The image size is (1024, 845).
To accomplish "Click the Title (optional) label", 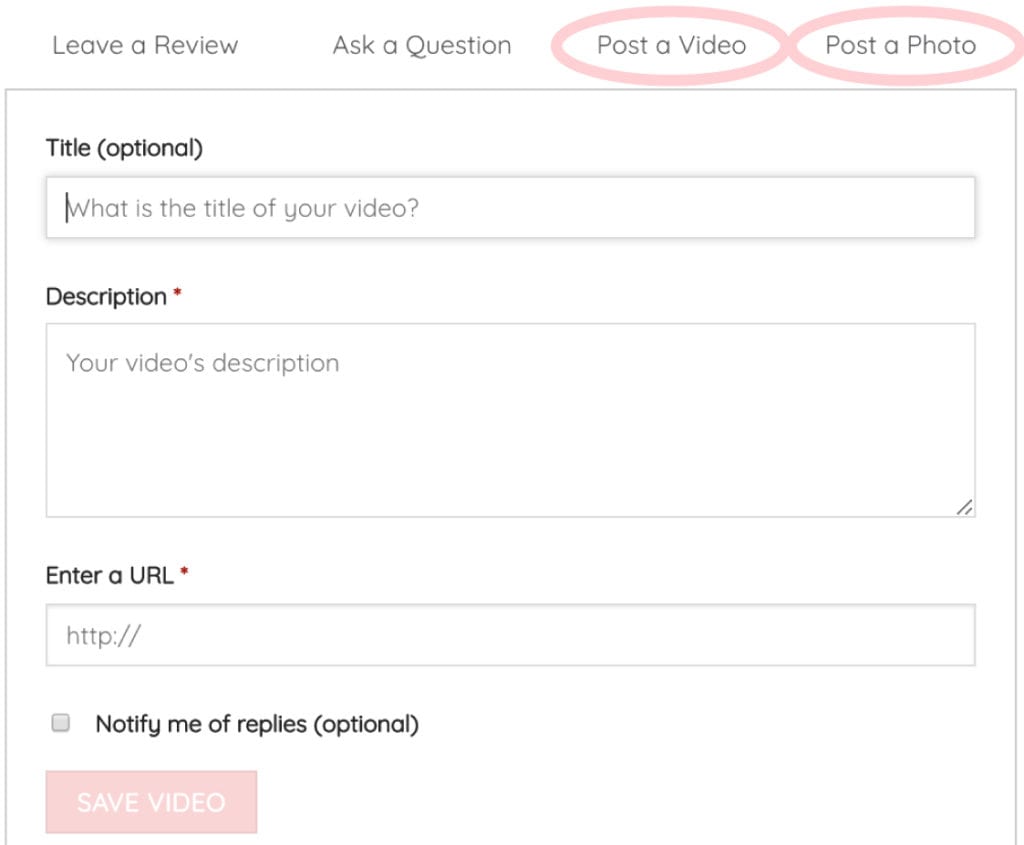I will (x=122, y=147).
